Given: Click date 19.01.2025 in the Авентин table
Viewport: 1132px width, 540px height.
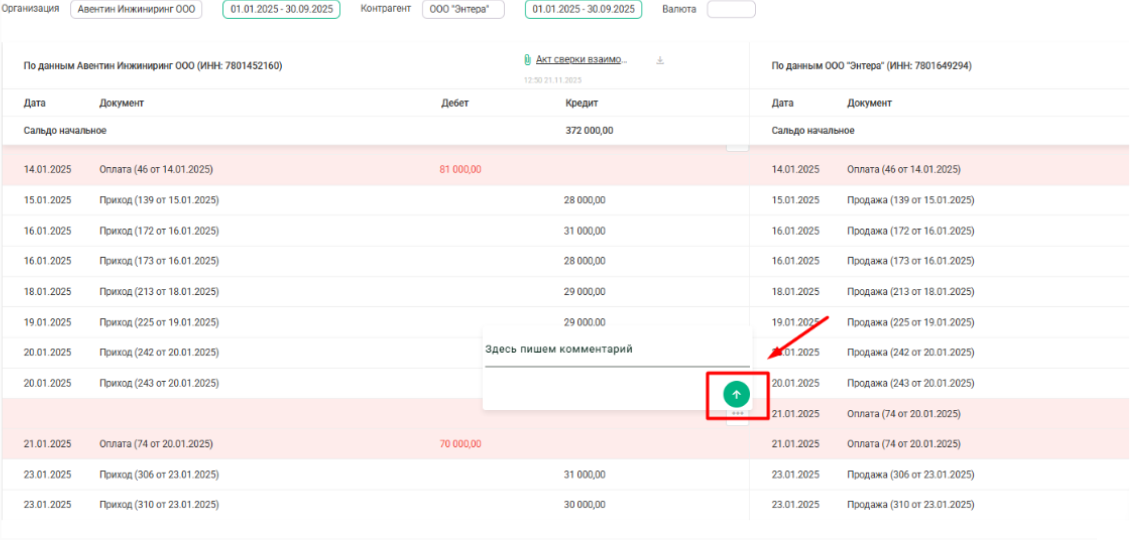Looking at the screenshot, I should pos(48,322).
